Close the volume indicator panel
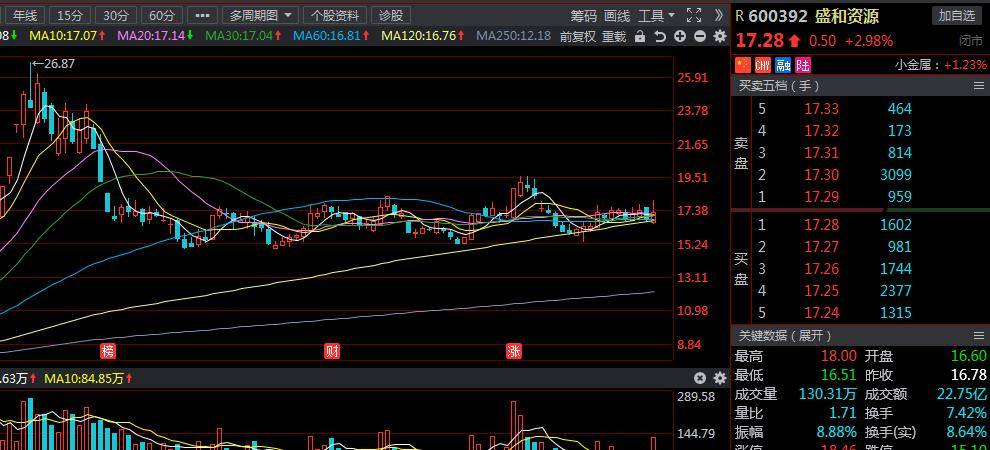Image resolution: width=990 pixels, height=450 pixels. pyautogui.click(x=700, y=378)
